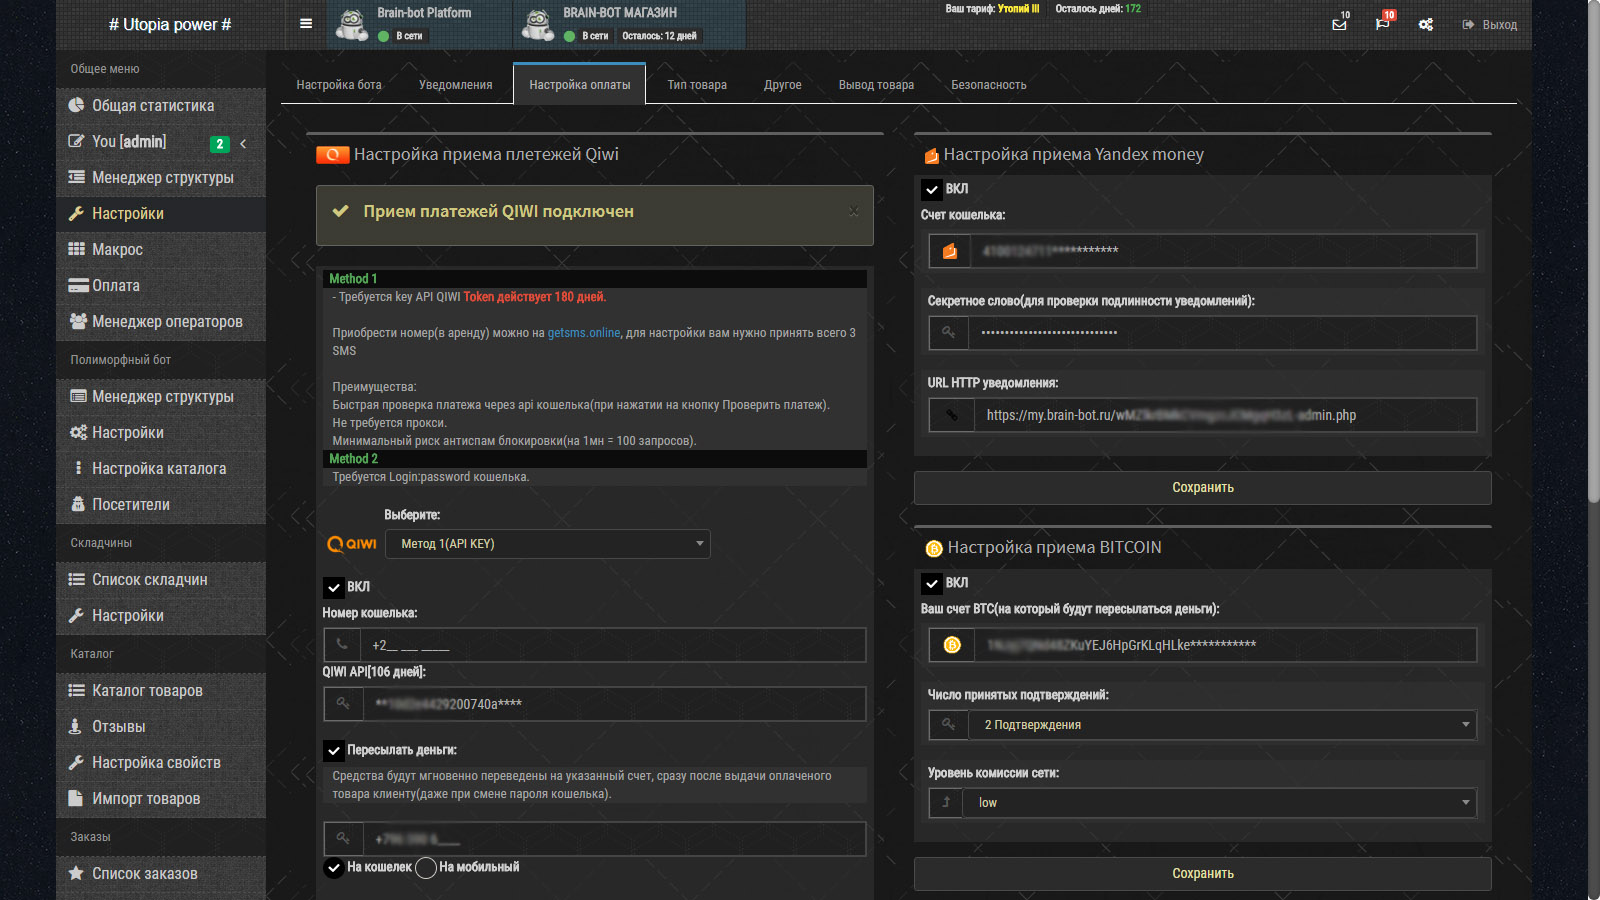
Task: Switch to Тип товара tab
Action: (697, 85)
